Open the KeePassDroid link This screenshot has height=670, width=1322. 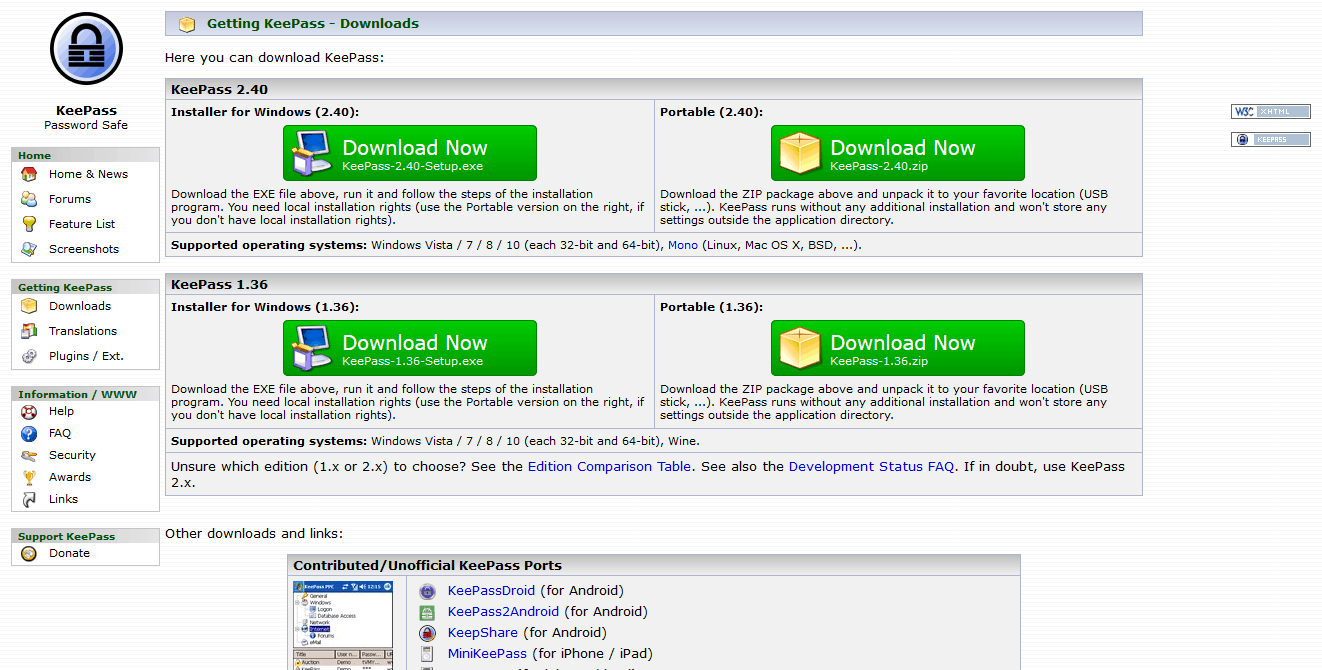(491, 591)
